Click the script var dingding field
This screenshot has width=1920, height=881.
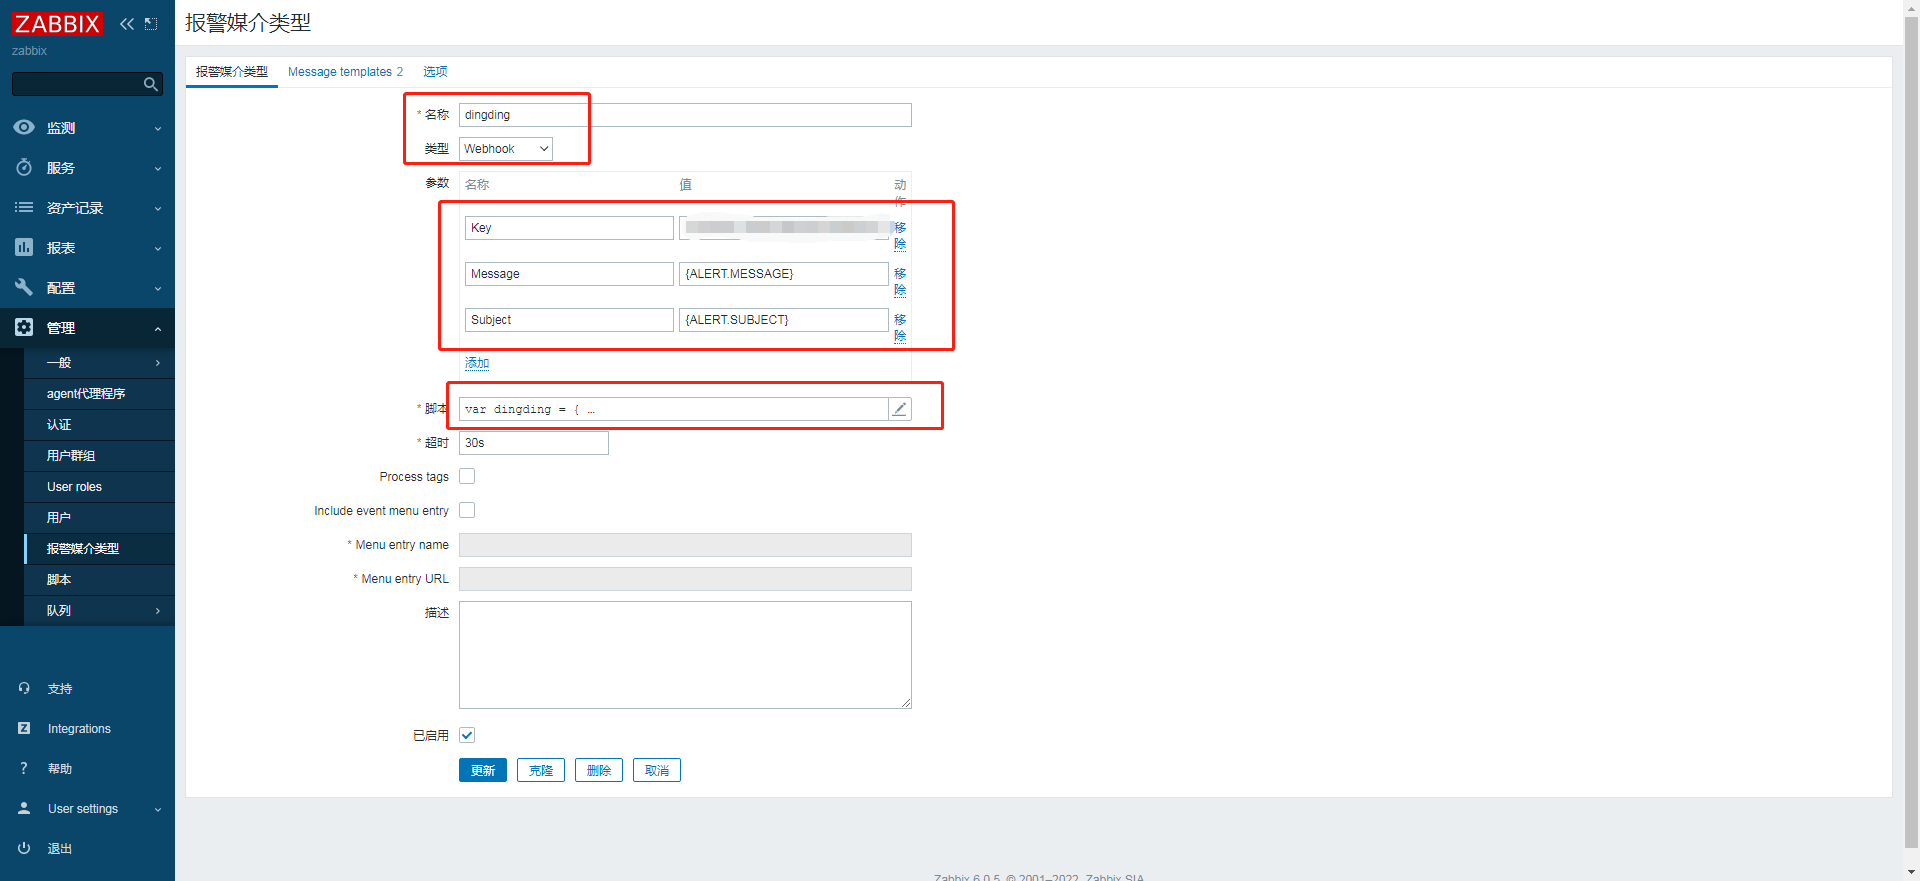click(674, 409)
